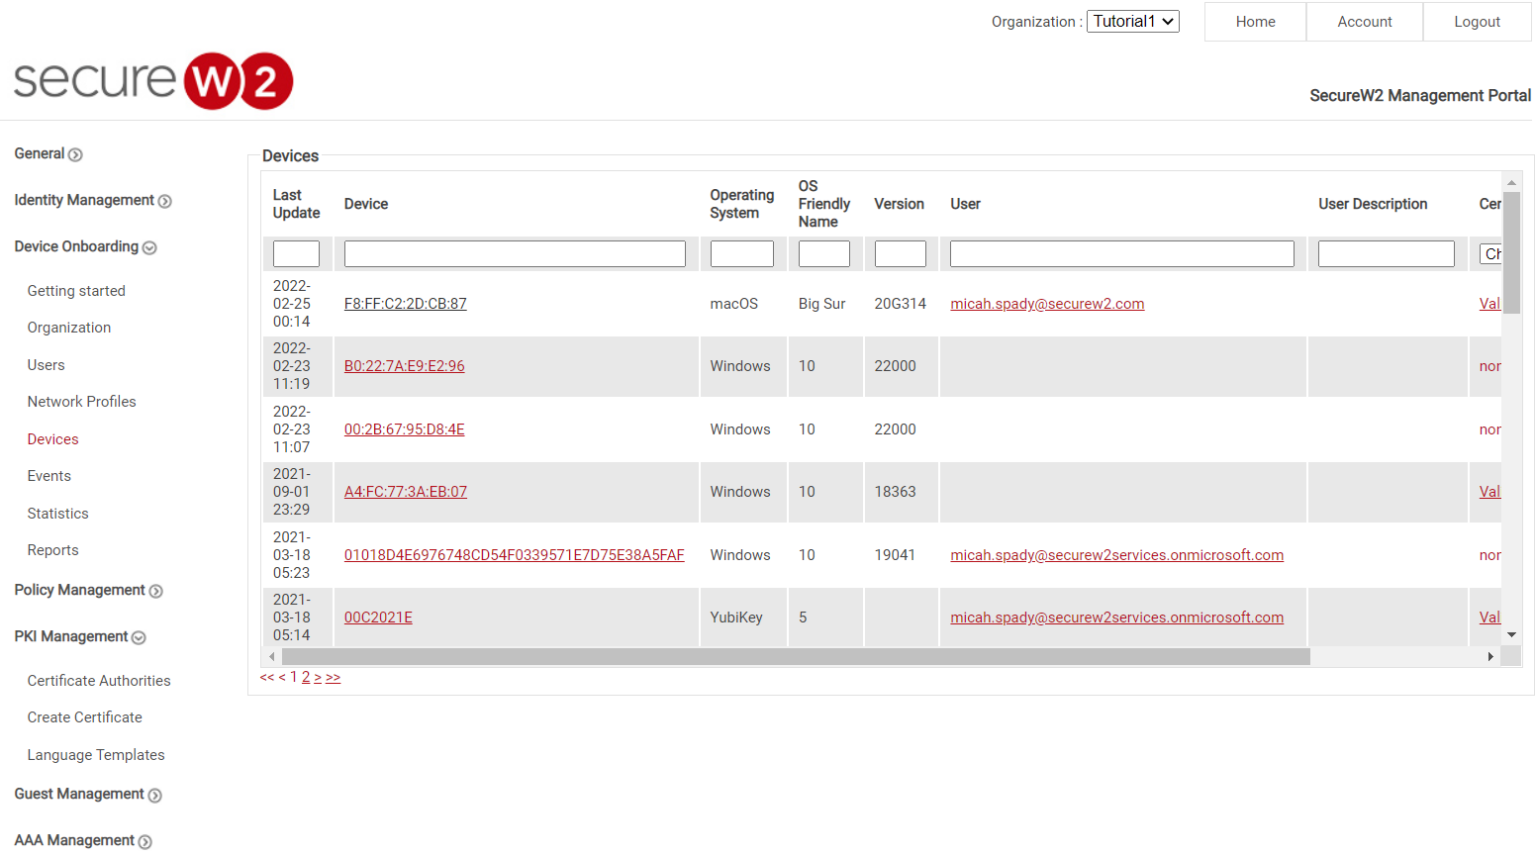Image resolution: width=1536 pixels, height=856 pixels.
Task: Expand Policy Management arrow icon
Action: pos(156,591)
